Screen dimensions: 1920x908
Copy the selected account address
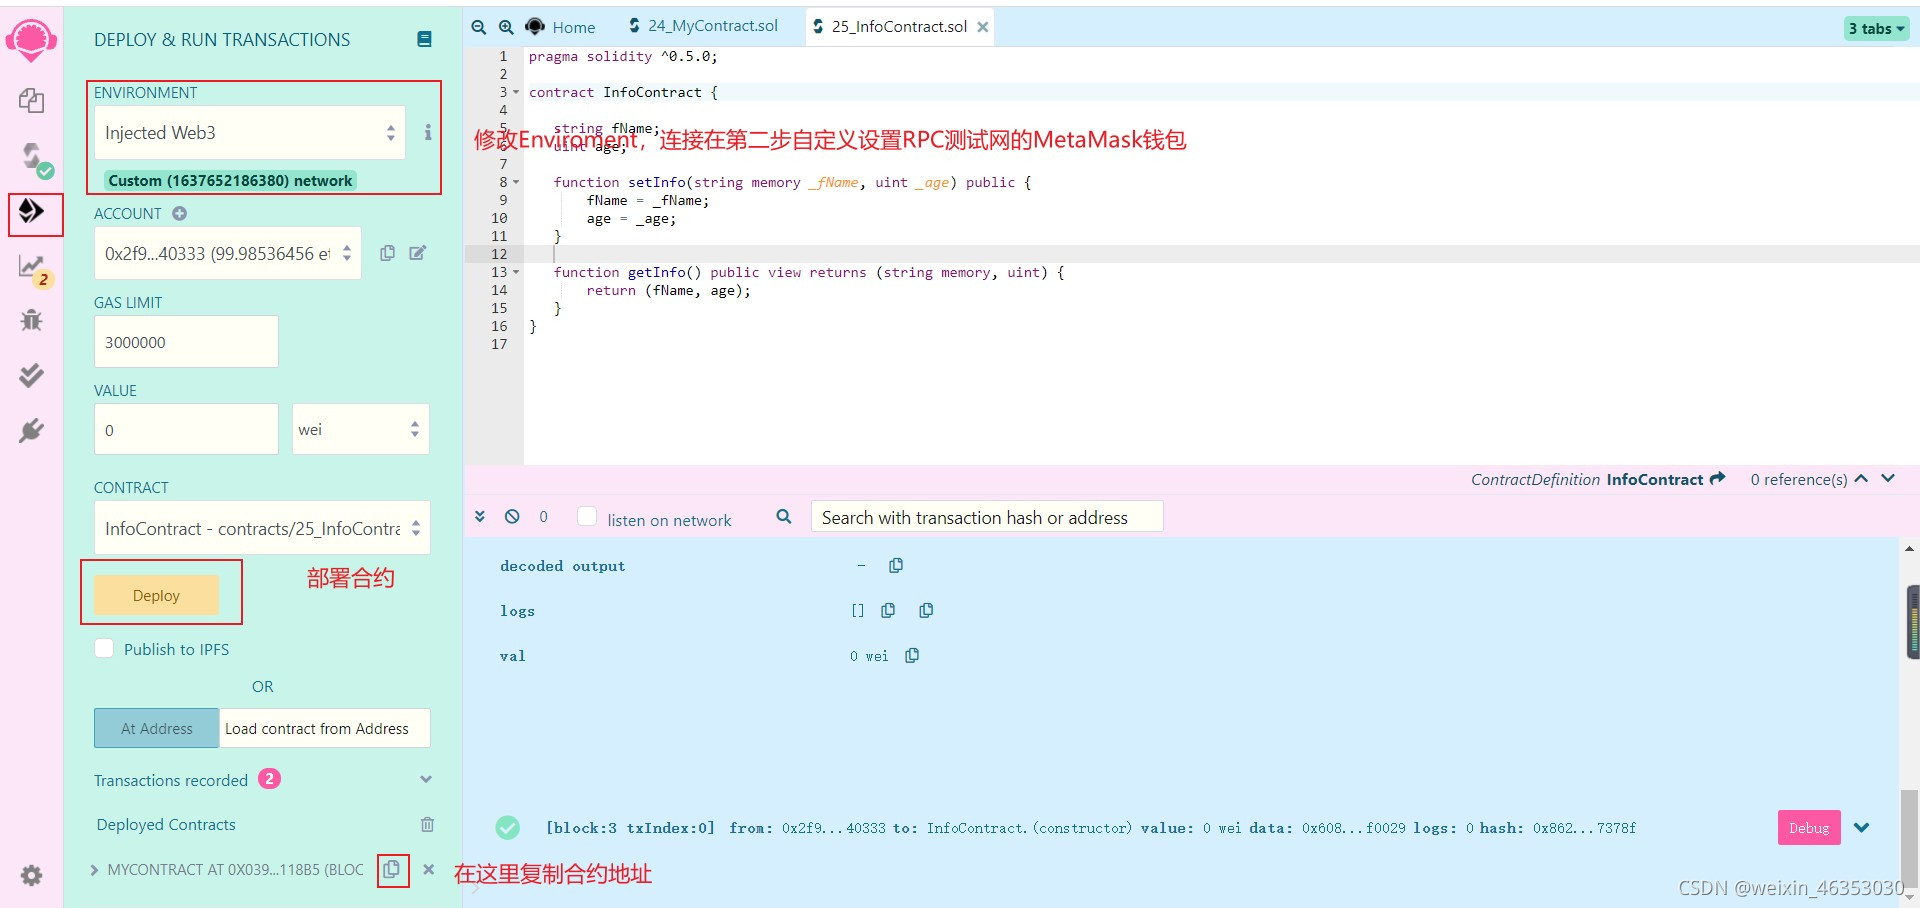click(387, 253)
